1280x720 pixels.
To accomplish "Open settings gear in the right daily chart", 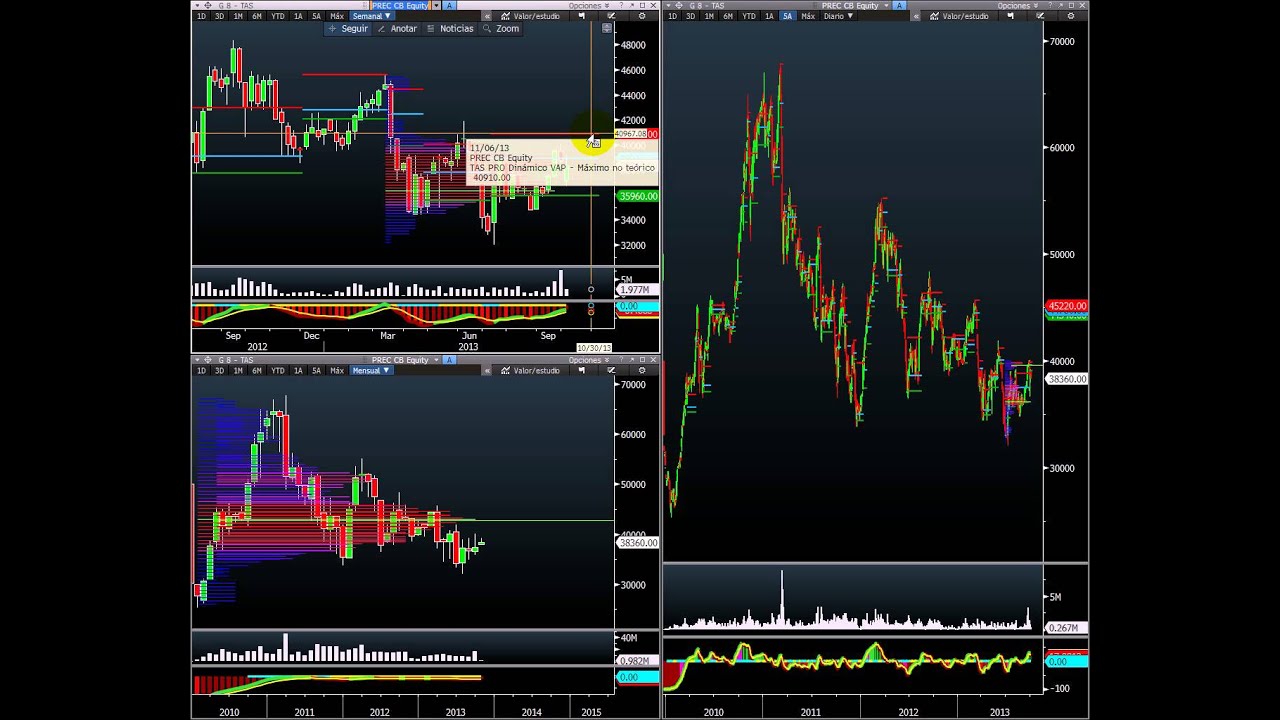I will pyautogui.click(x=1070, y=16).
